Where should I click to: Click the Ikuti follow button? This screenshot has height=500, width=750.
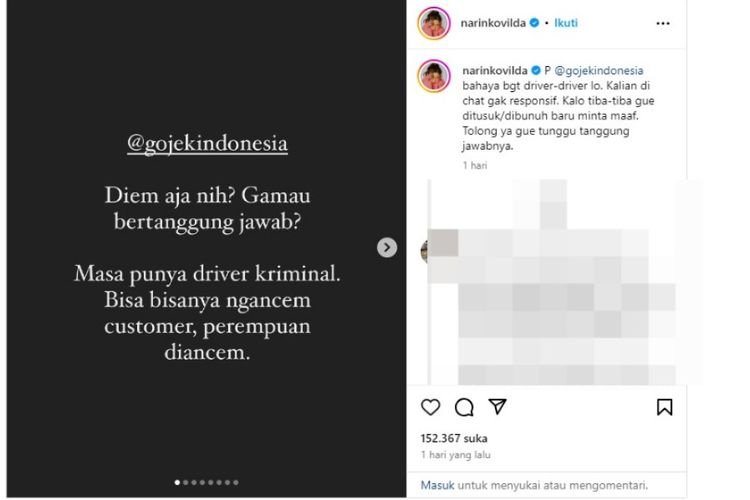(566, 22)
